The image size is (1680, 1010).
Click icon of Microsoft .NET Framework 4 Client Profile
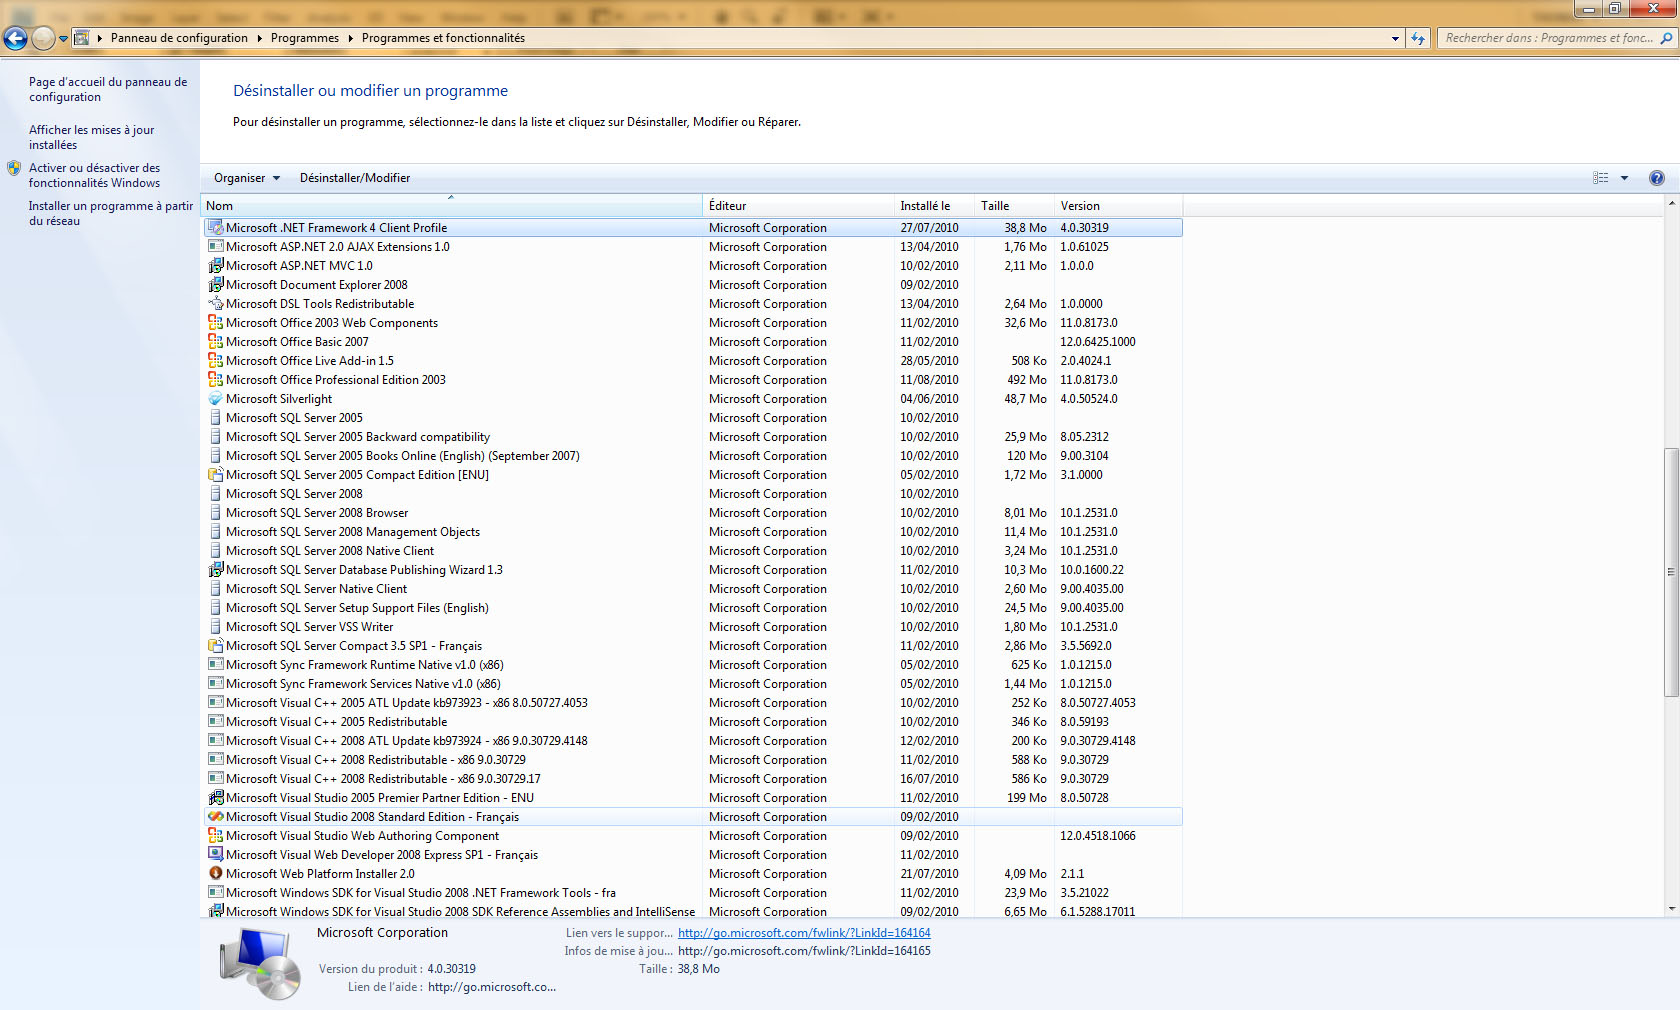(215, 228)
